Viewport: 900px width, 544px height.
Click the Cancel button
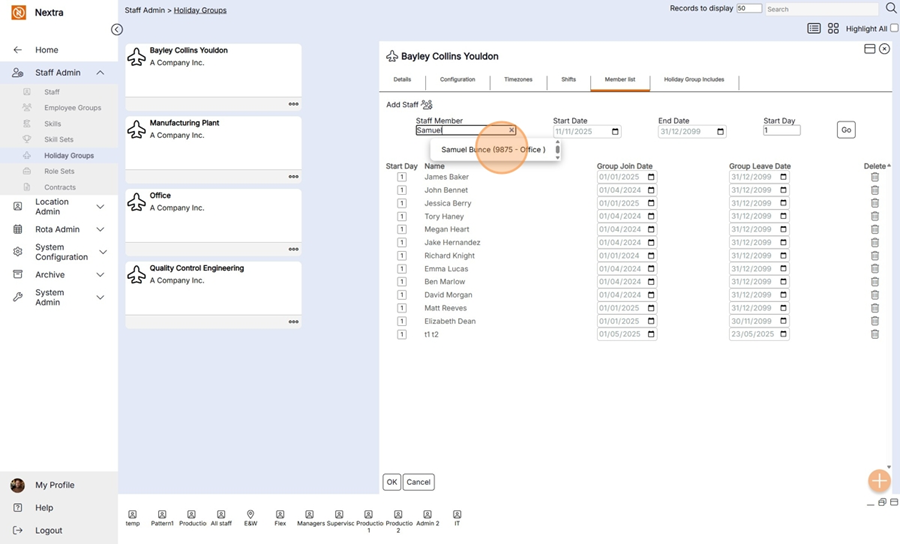pos(418,482)
